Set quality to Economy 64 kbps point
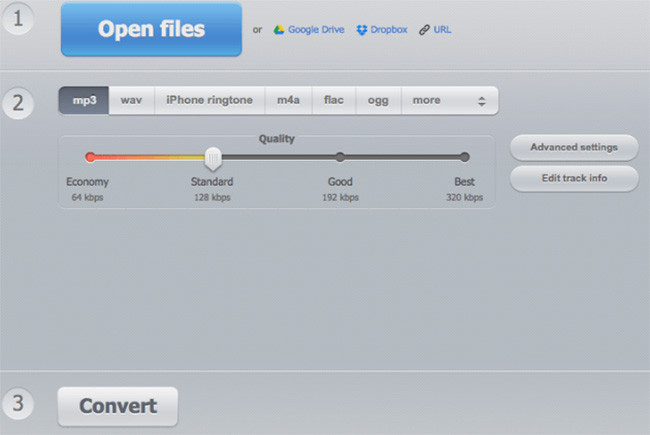 pyautogui.click(x=90, y=157)
